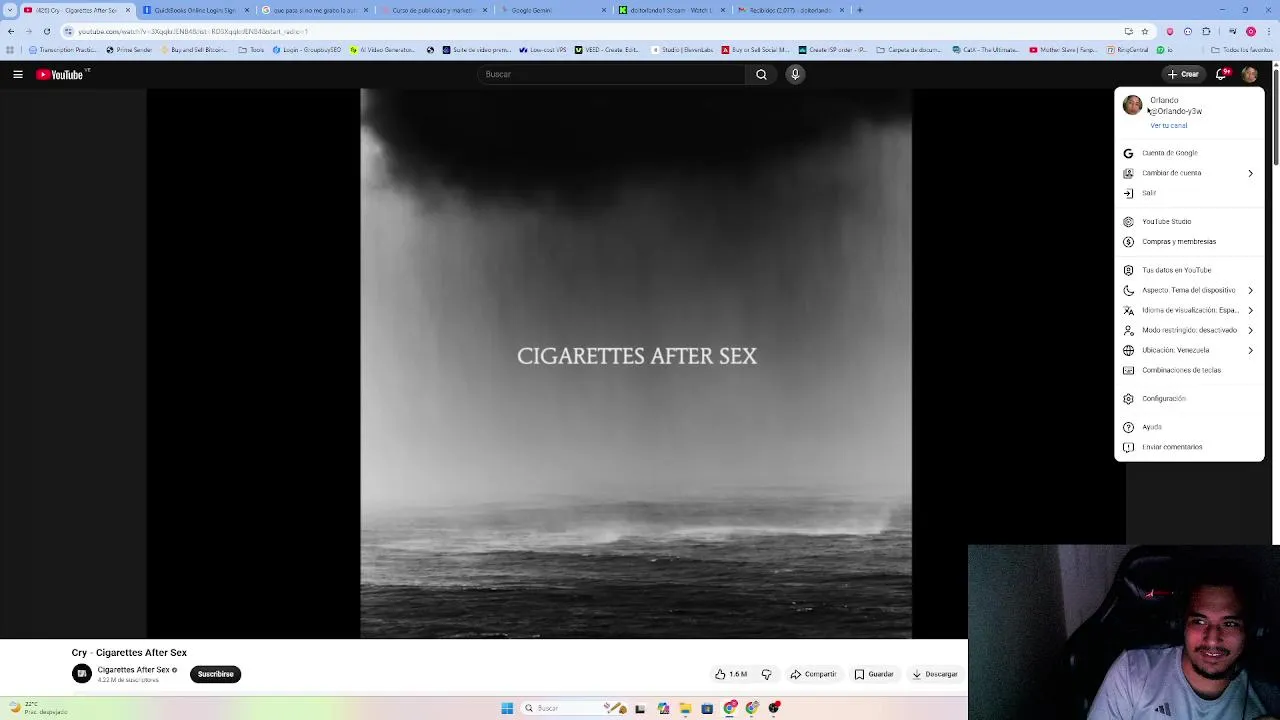Open Tus datos en YouTube
Image resolution: width=1280 pixels, height=720 pixels.
coord(1189,270)
